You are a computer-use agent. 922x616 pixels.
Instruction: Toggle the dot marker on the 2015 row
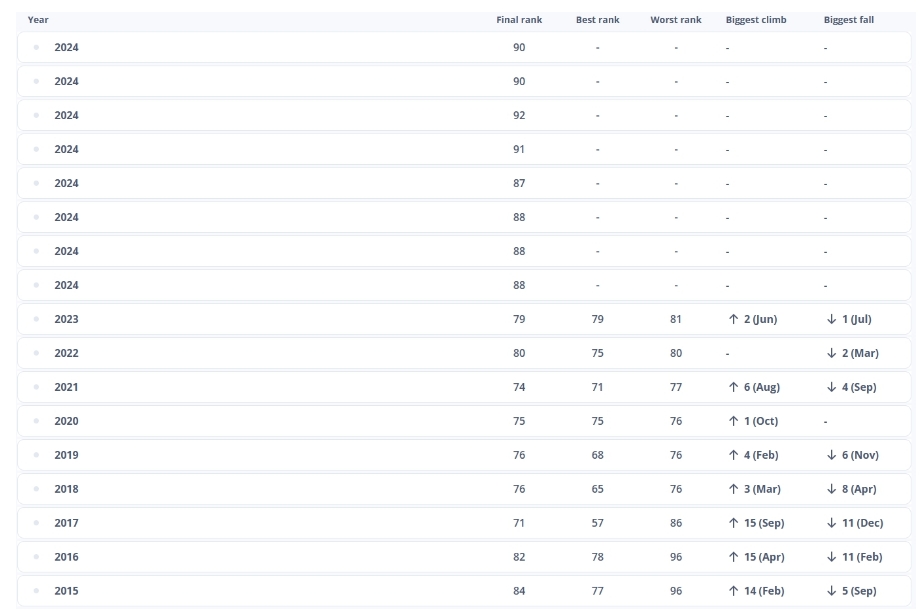[x=36, y=591]
